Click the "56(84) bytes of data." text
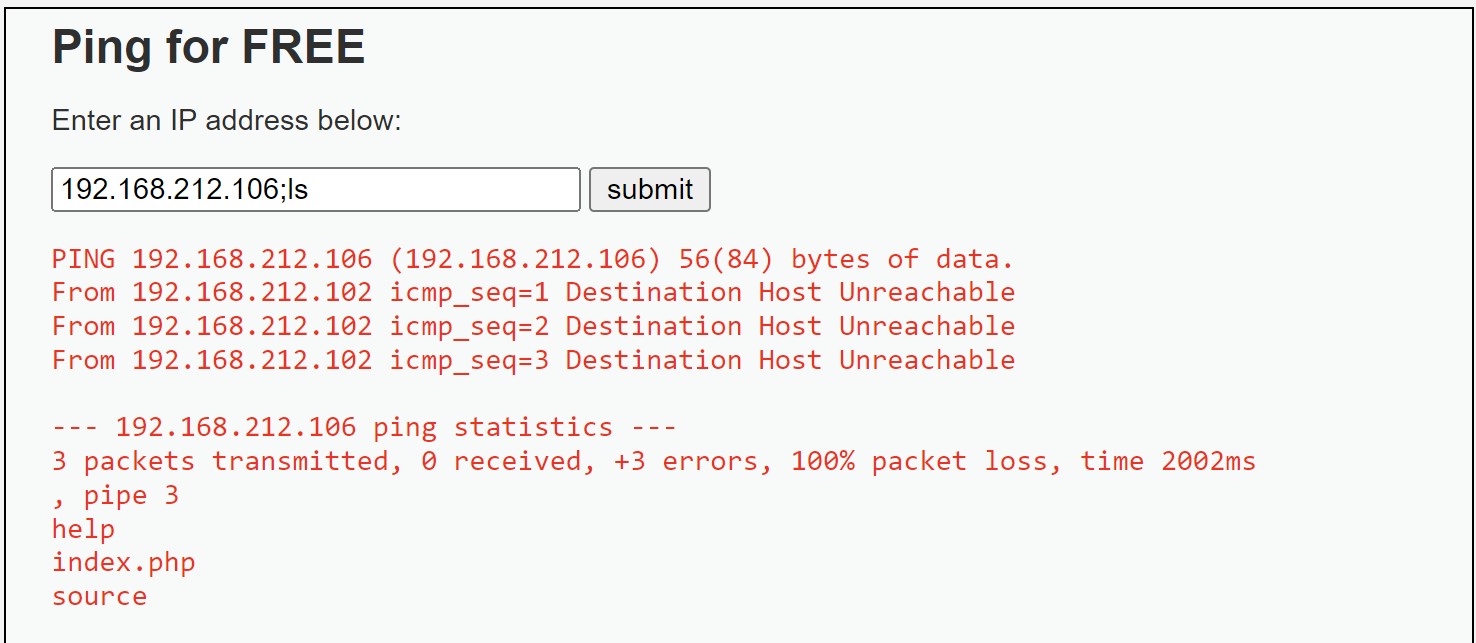Screen dimensions: 1476x643 [x=846, y=260]
